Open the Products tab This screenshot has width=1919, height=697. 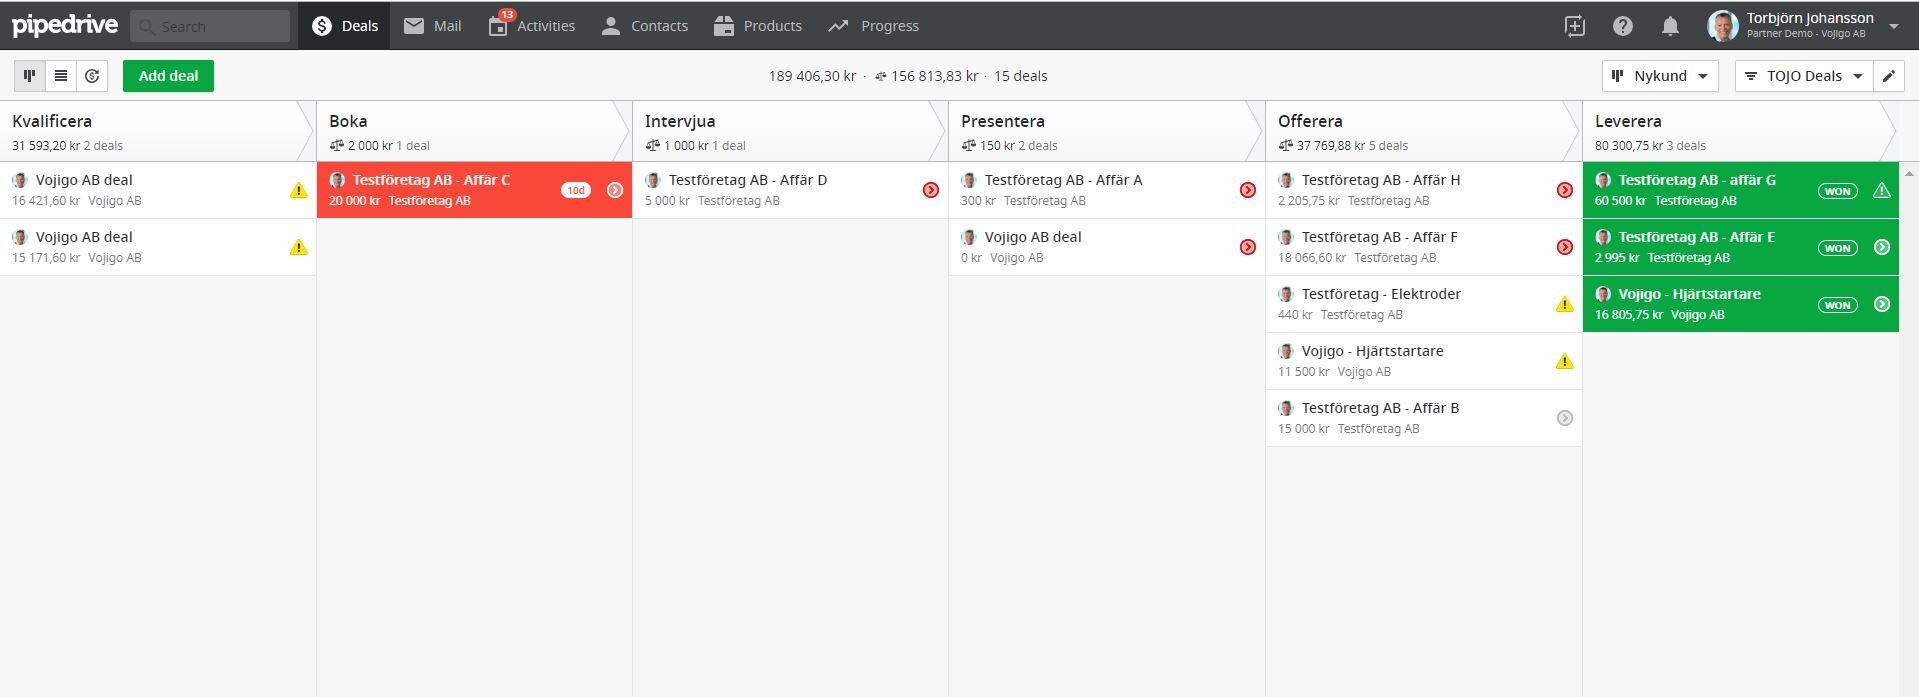tap(758, 26)
